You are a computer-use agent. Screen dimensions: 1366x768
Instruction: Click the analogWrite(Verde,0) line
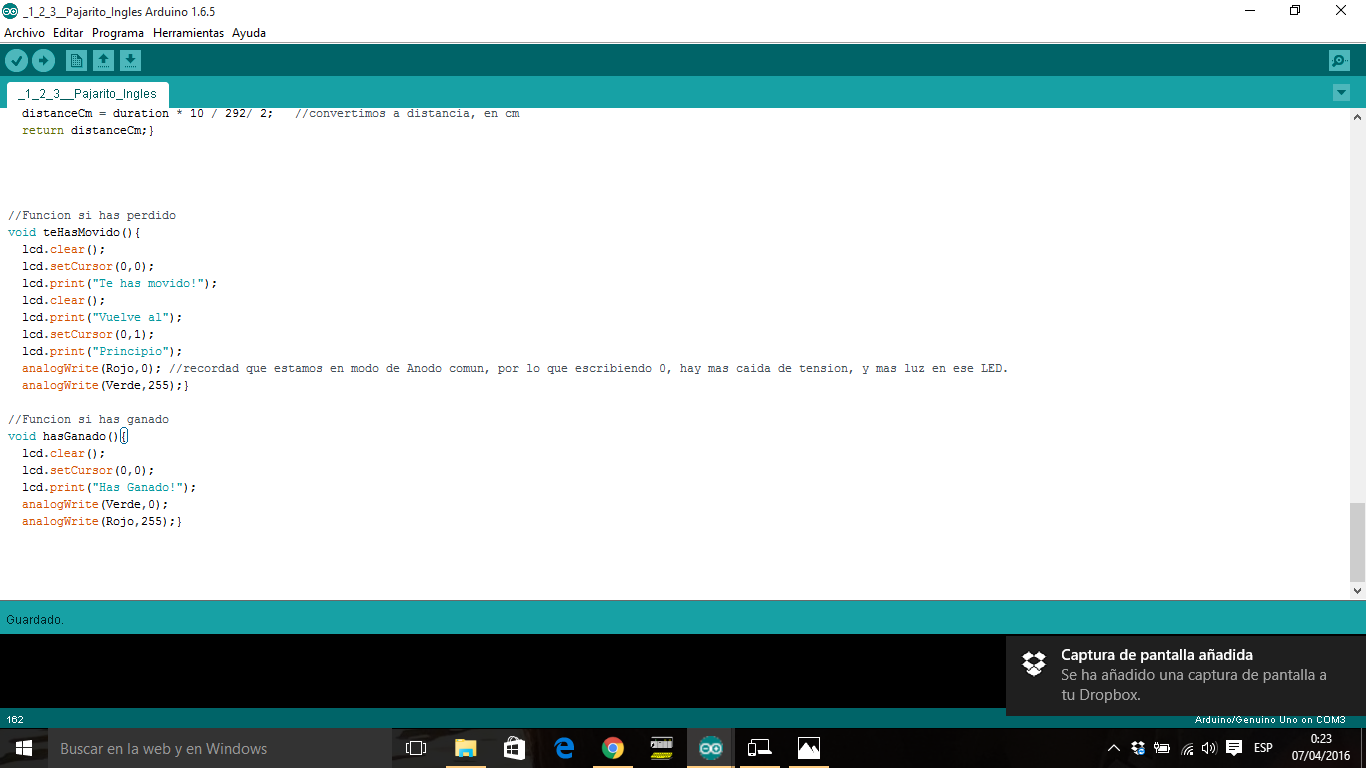tap(95, 504)
